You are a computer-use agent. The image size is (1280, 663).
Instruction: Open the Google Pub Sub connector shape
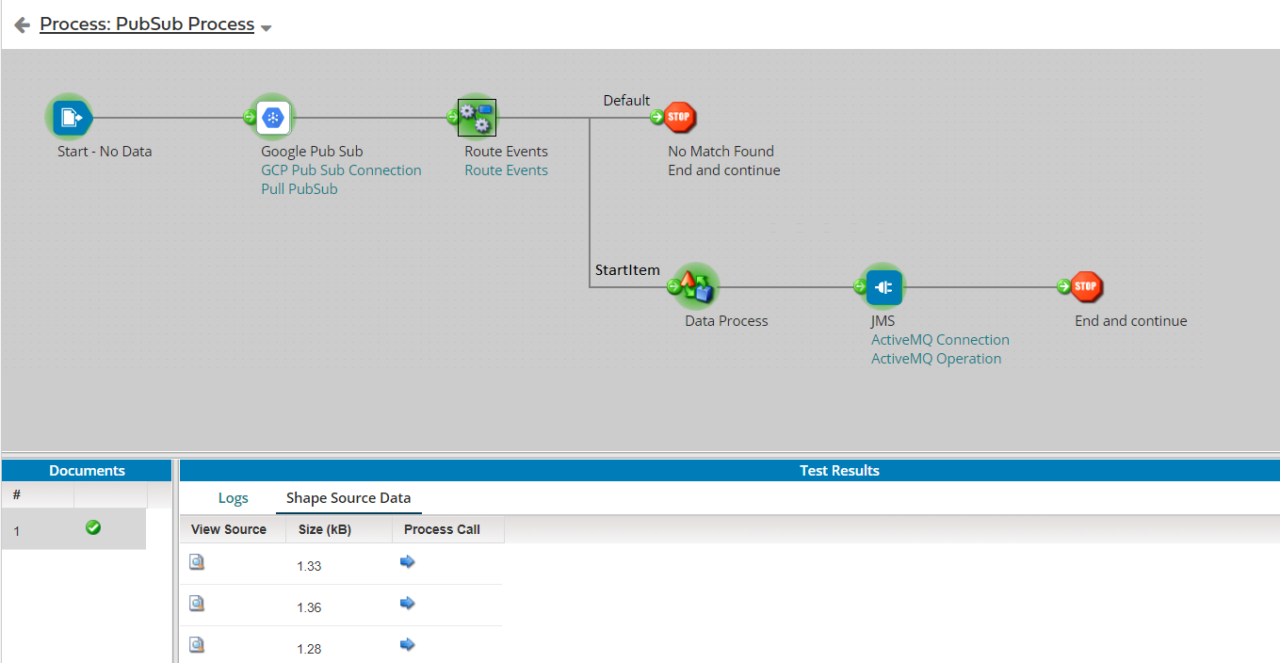coord(272,116)
